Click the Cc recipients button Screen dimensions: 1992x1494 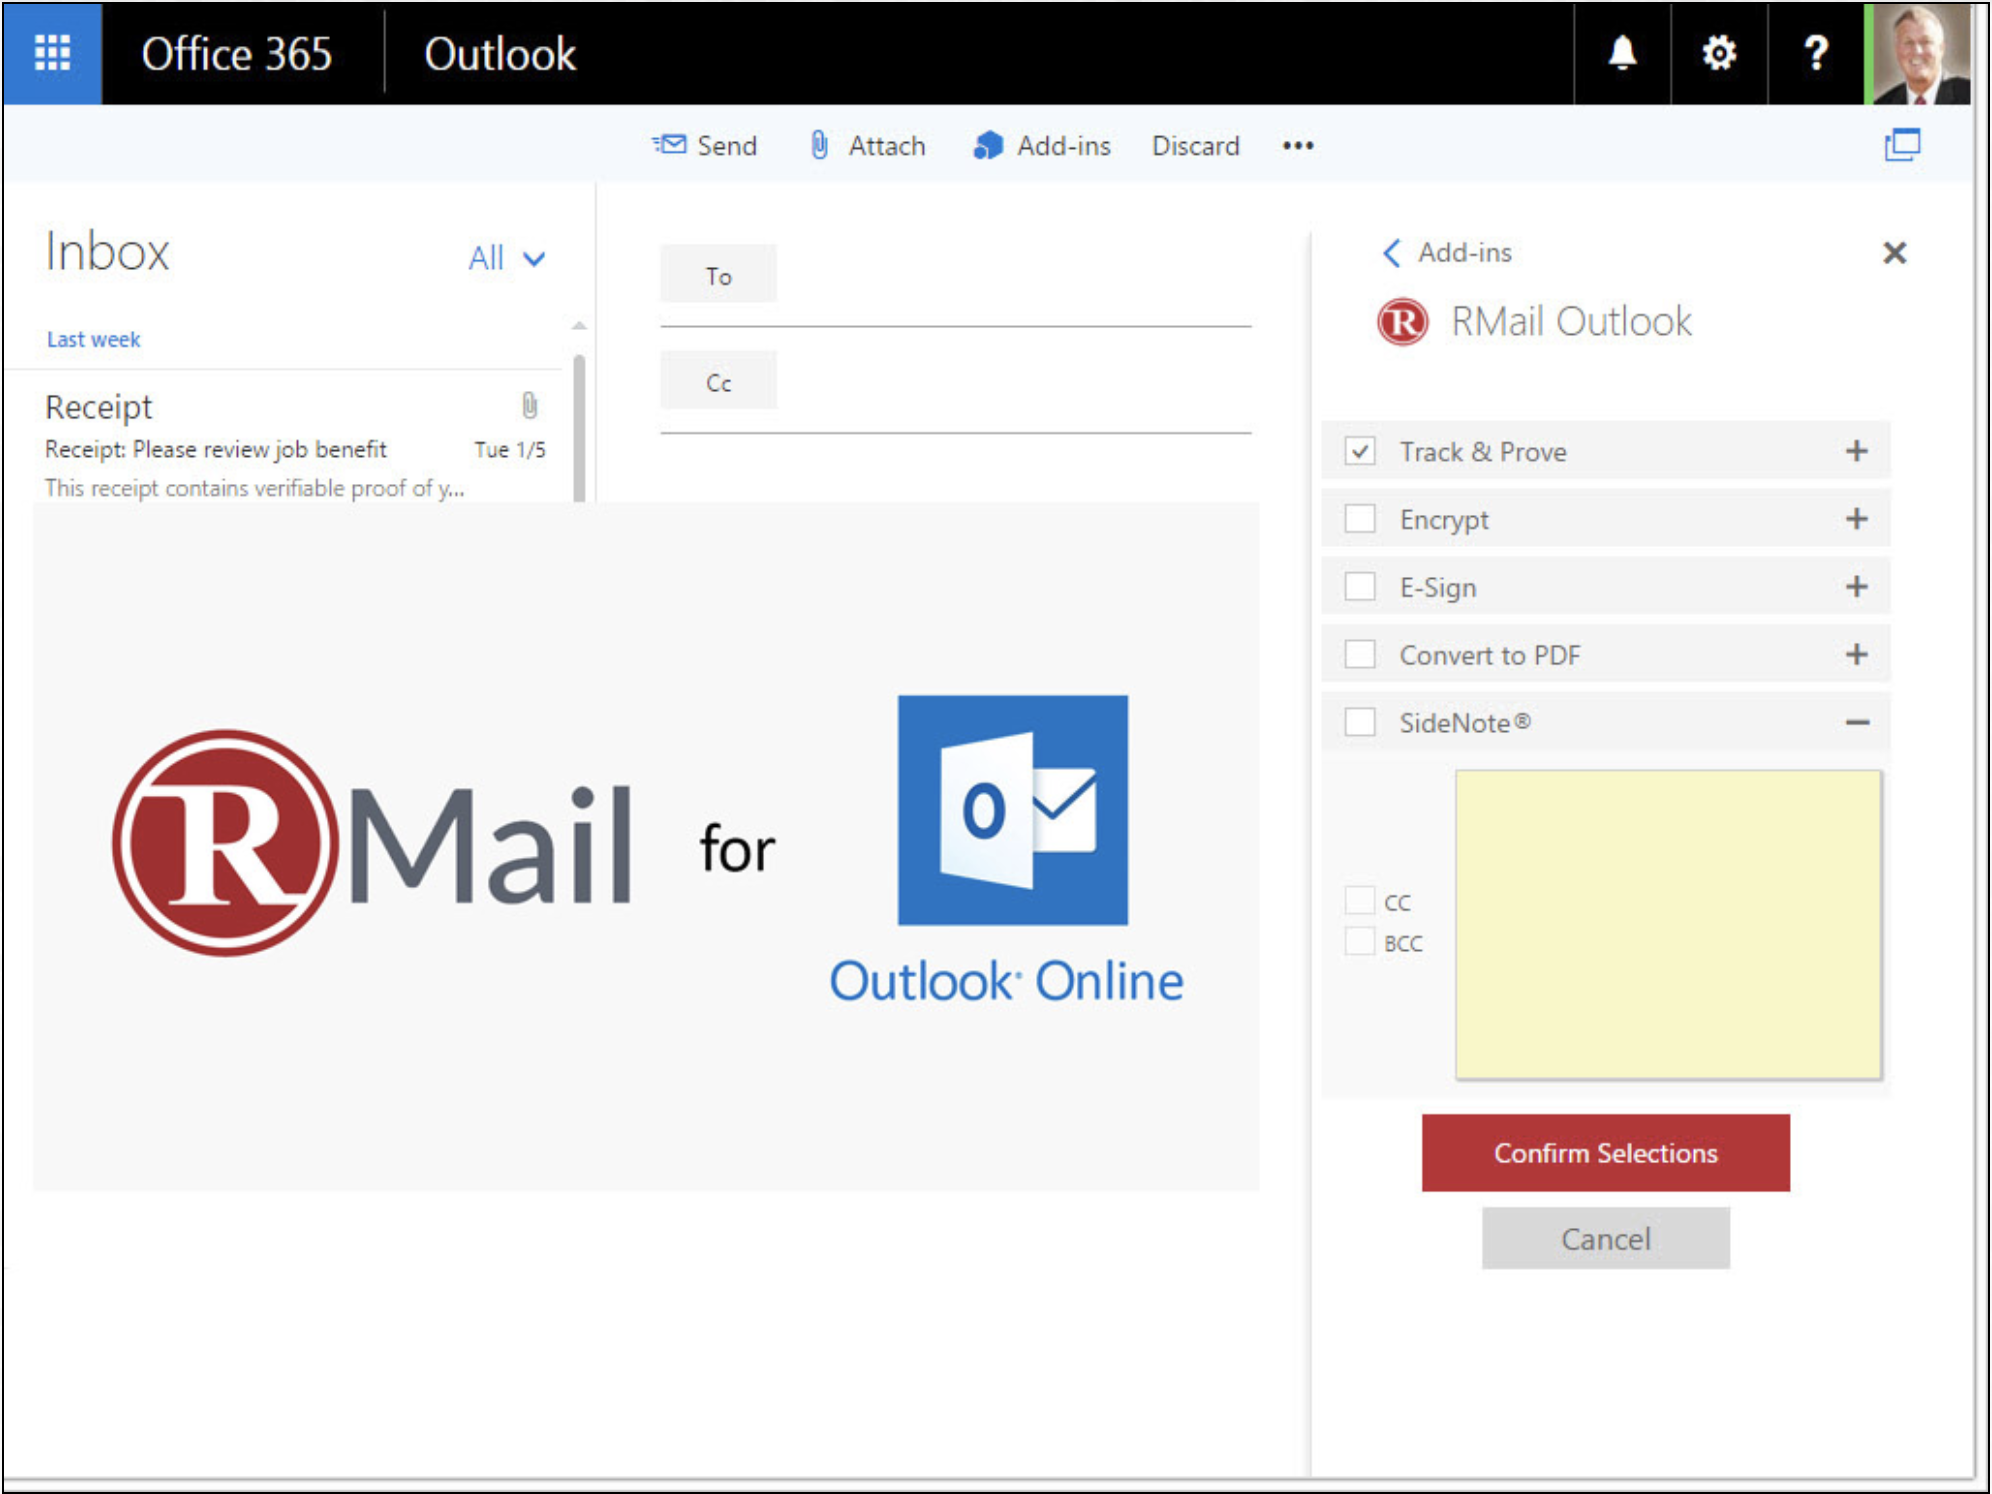[718, 382]
